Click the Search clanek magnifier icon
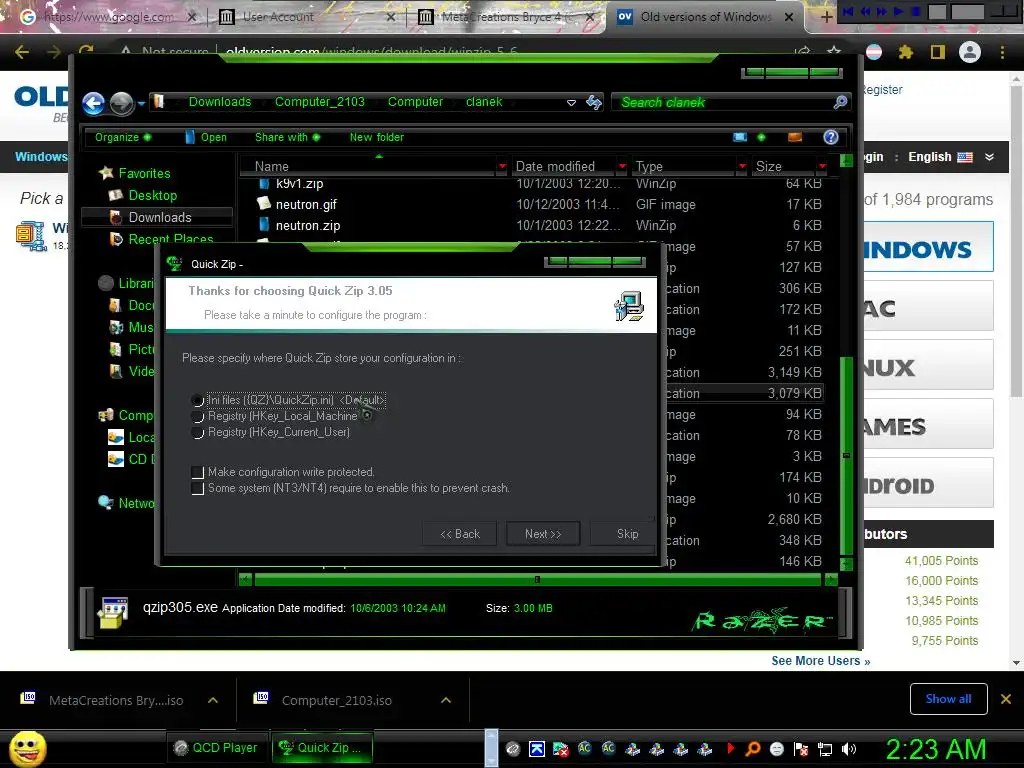The width and height of the screenshot is (1024, 768). click(840, 102)
